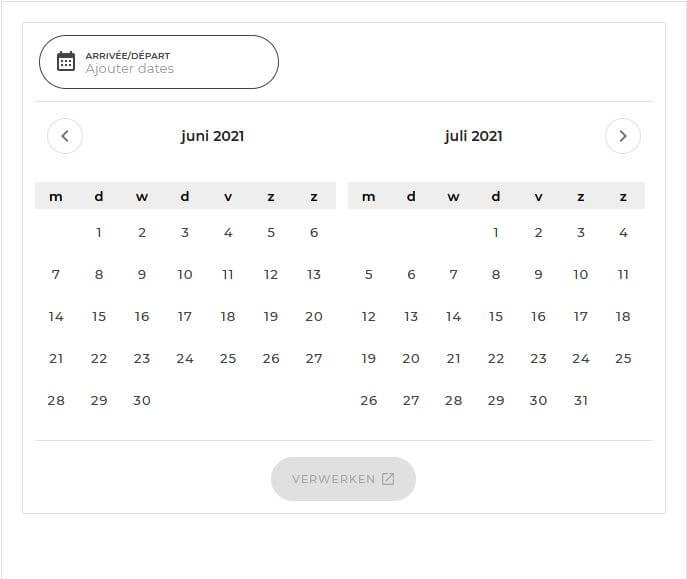Select 15 juni 2021

click(99, 317)
